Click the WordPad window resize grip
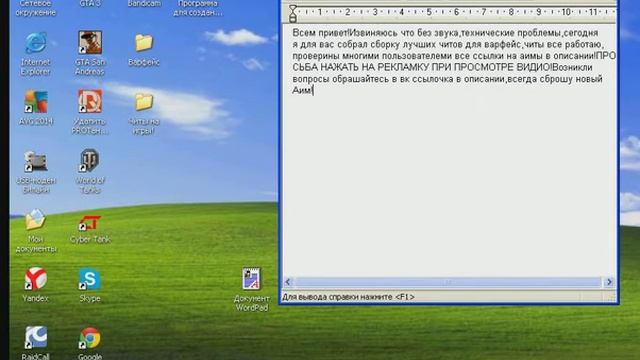This screenshot has height=360, width=640. [x=611, y=298]
